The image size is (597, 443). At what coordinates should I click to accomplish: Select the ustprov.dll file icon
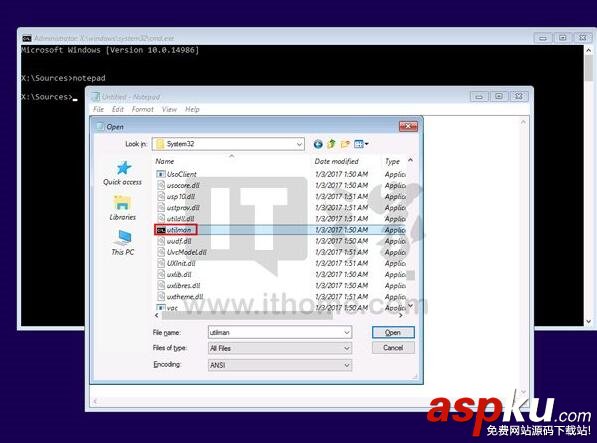tap(161, 208)
